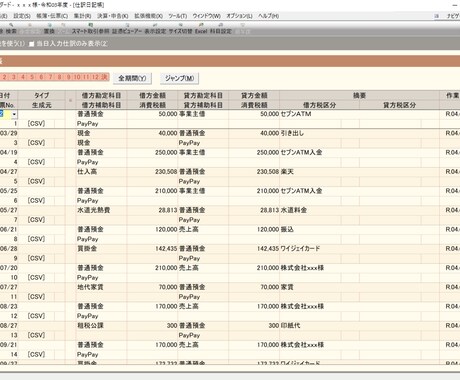Open the オプション(L) menu

(239, 16)
